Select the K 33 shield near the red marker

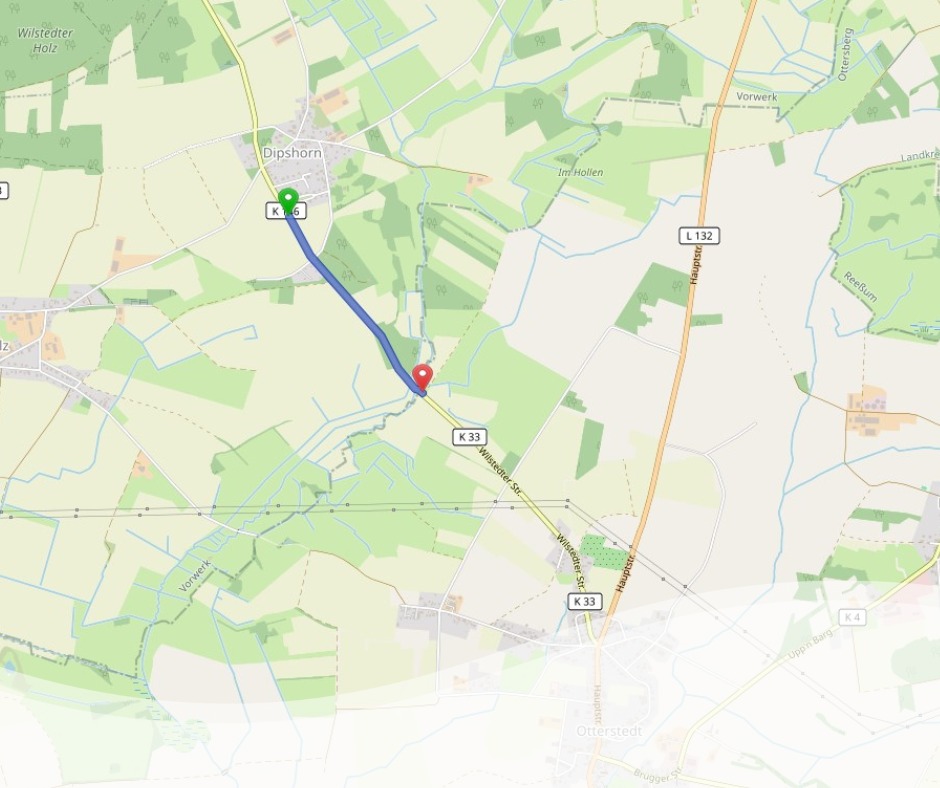469,437
